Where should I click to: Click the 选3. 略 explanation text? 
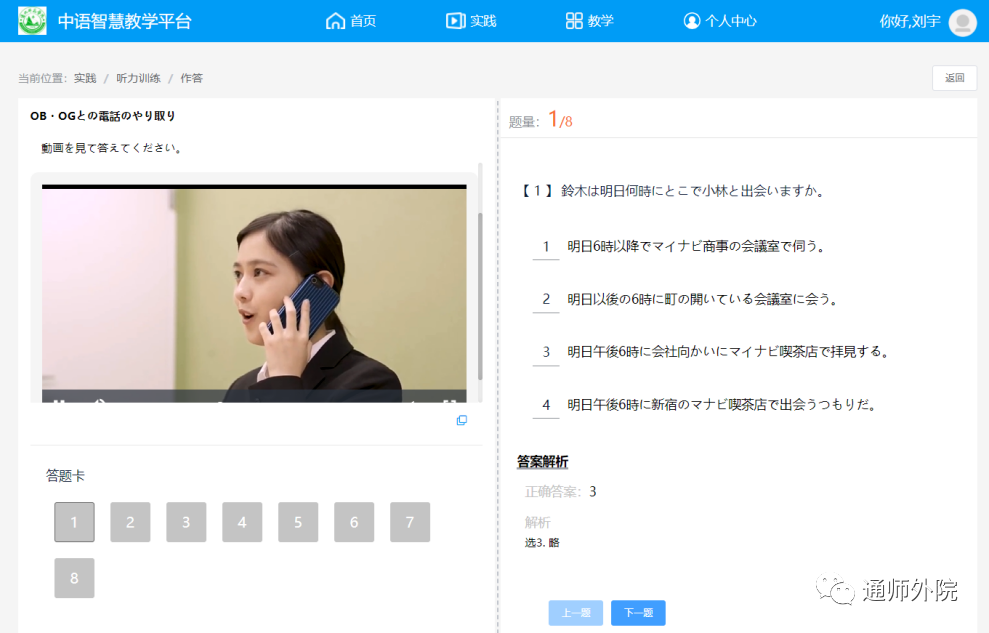[542, 543]
